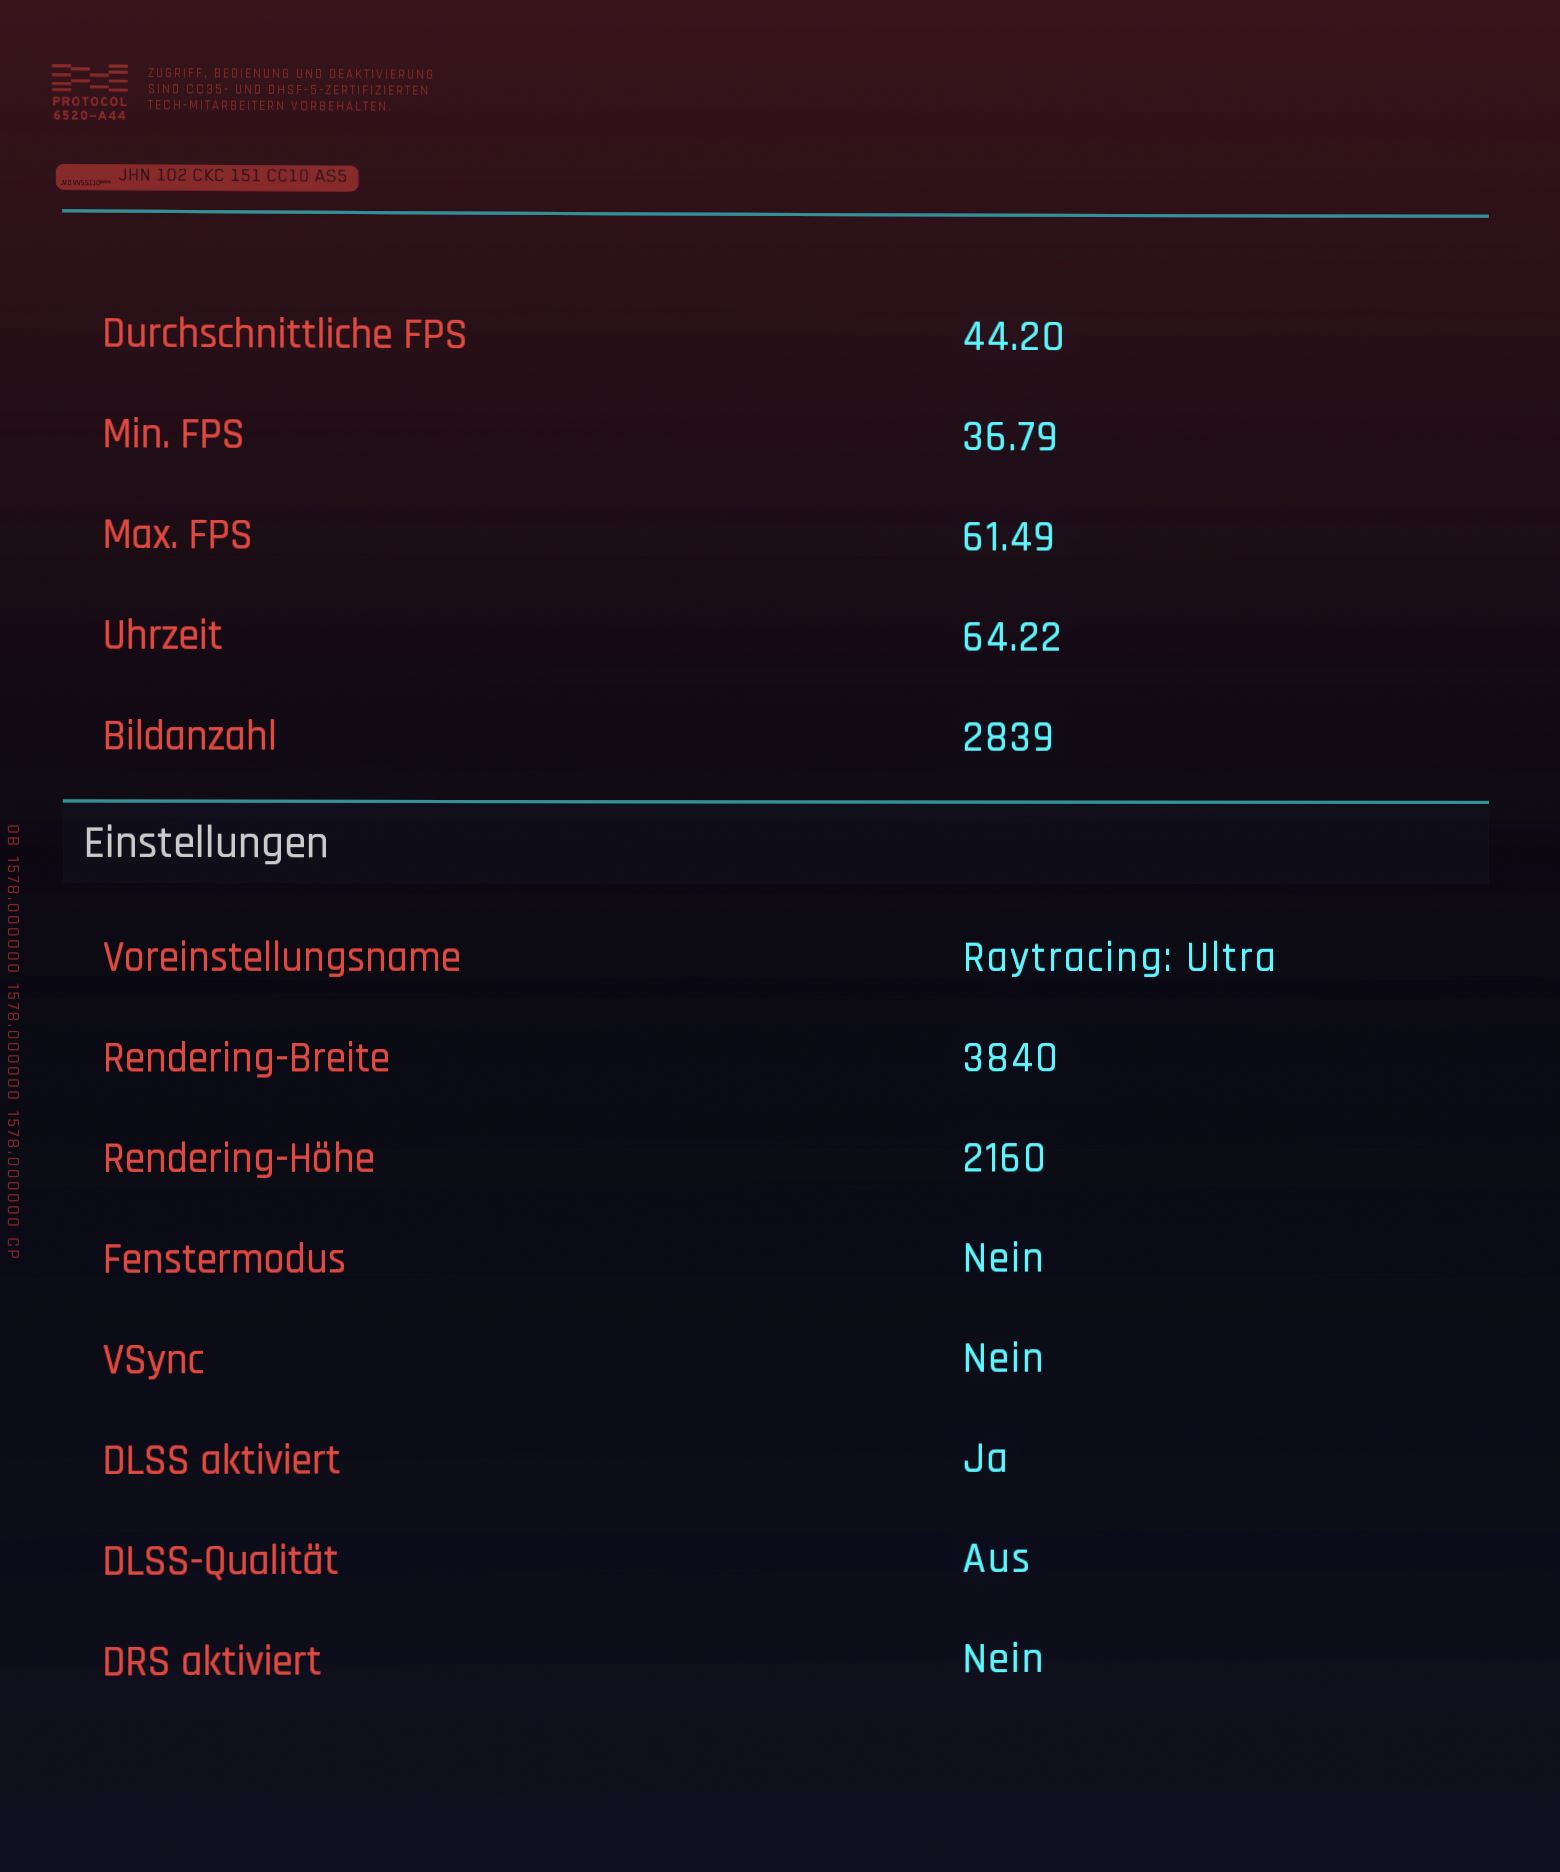Viewport: 1560px width, 1872px height.
Task: Click the Max. FPS value 61.49
Action: pos(1008,537)
